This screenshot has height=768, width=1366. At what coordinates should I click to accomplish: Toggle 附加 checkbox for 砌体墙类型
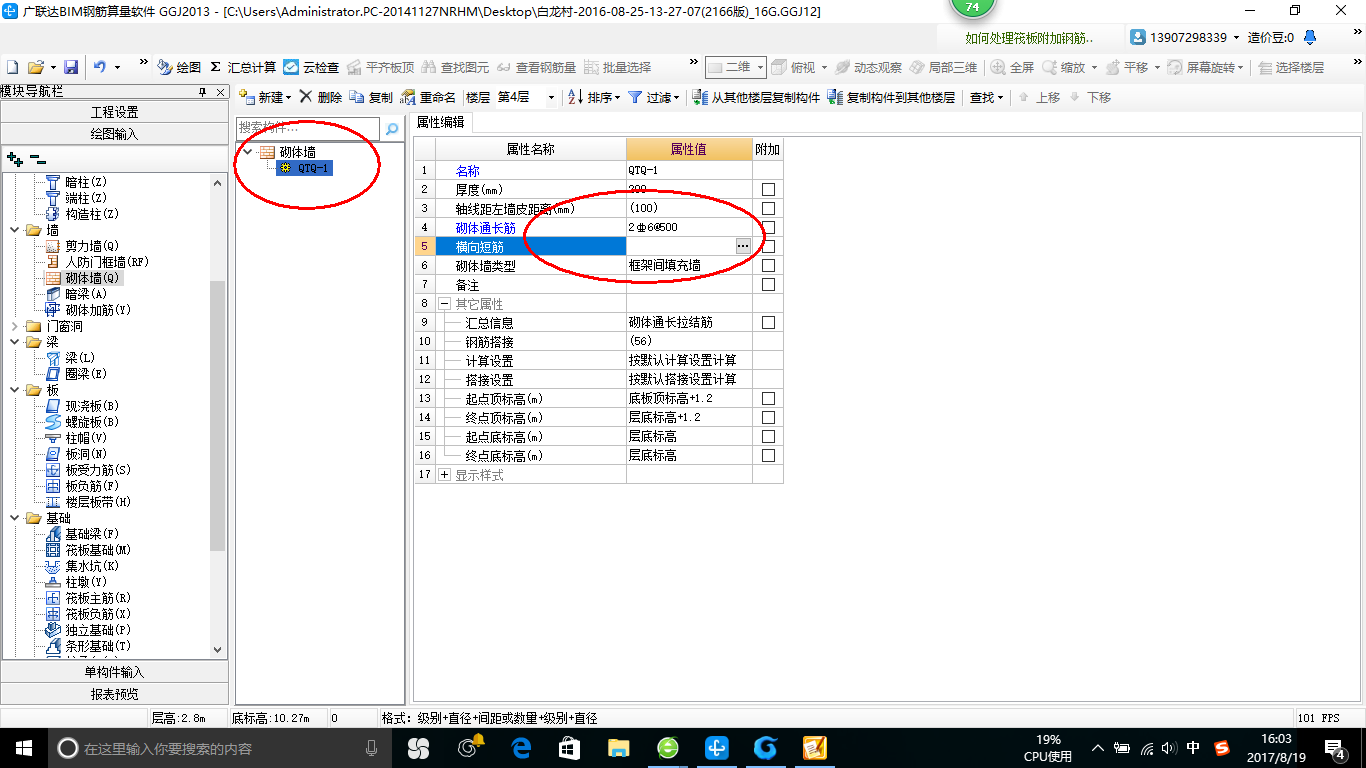tap(768, 265)
